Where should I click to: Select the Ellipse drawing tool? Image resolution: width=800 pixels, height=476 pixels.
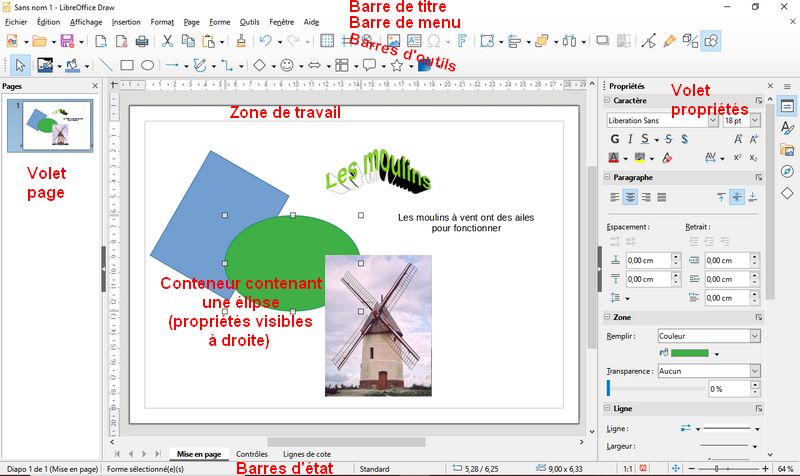tap(147, 65)
